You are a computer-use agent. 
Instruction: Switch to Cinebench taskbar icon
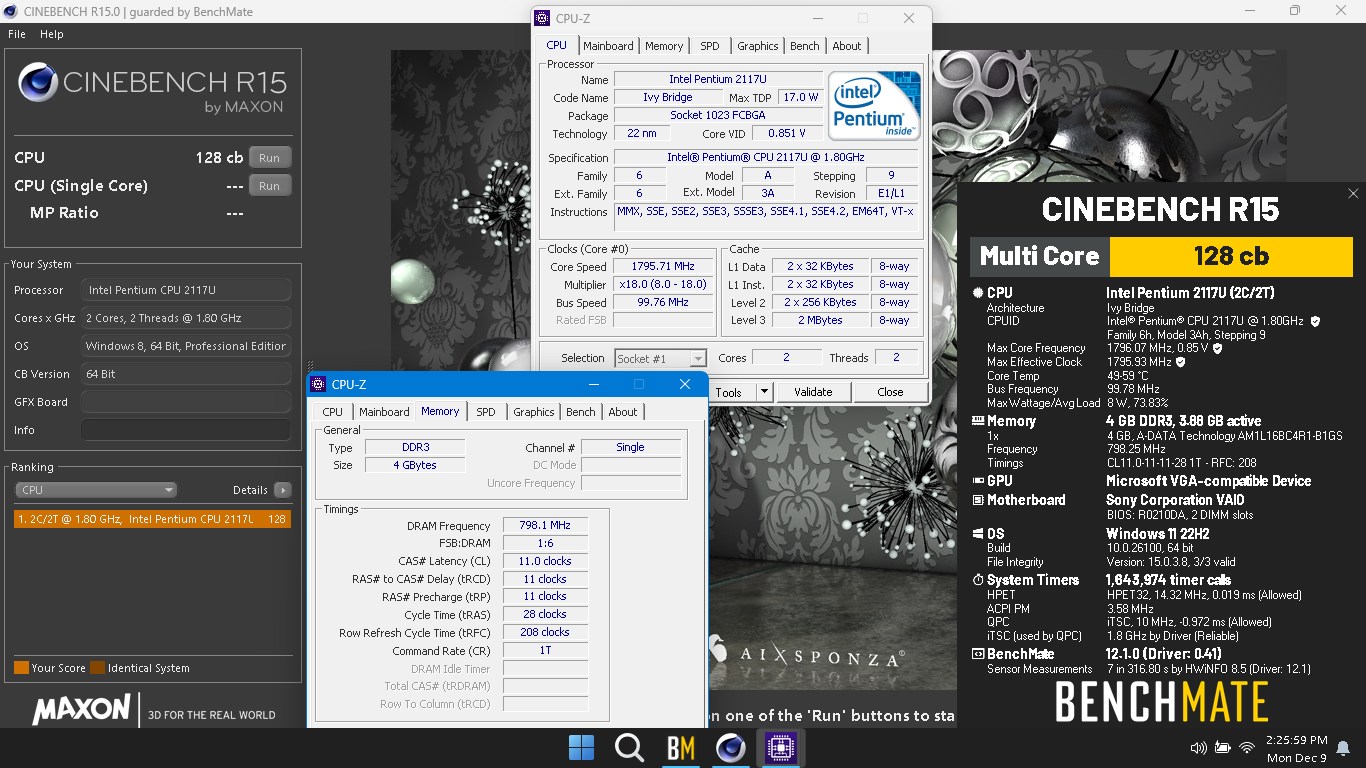(731, 748)
